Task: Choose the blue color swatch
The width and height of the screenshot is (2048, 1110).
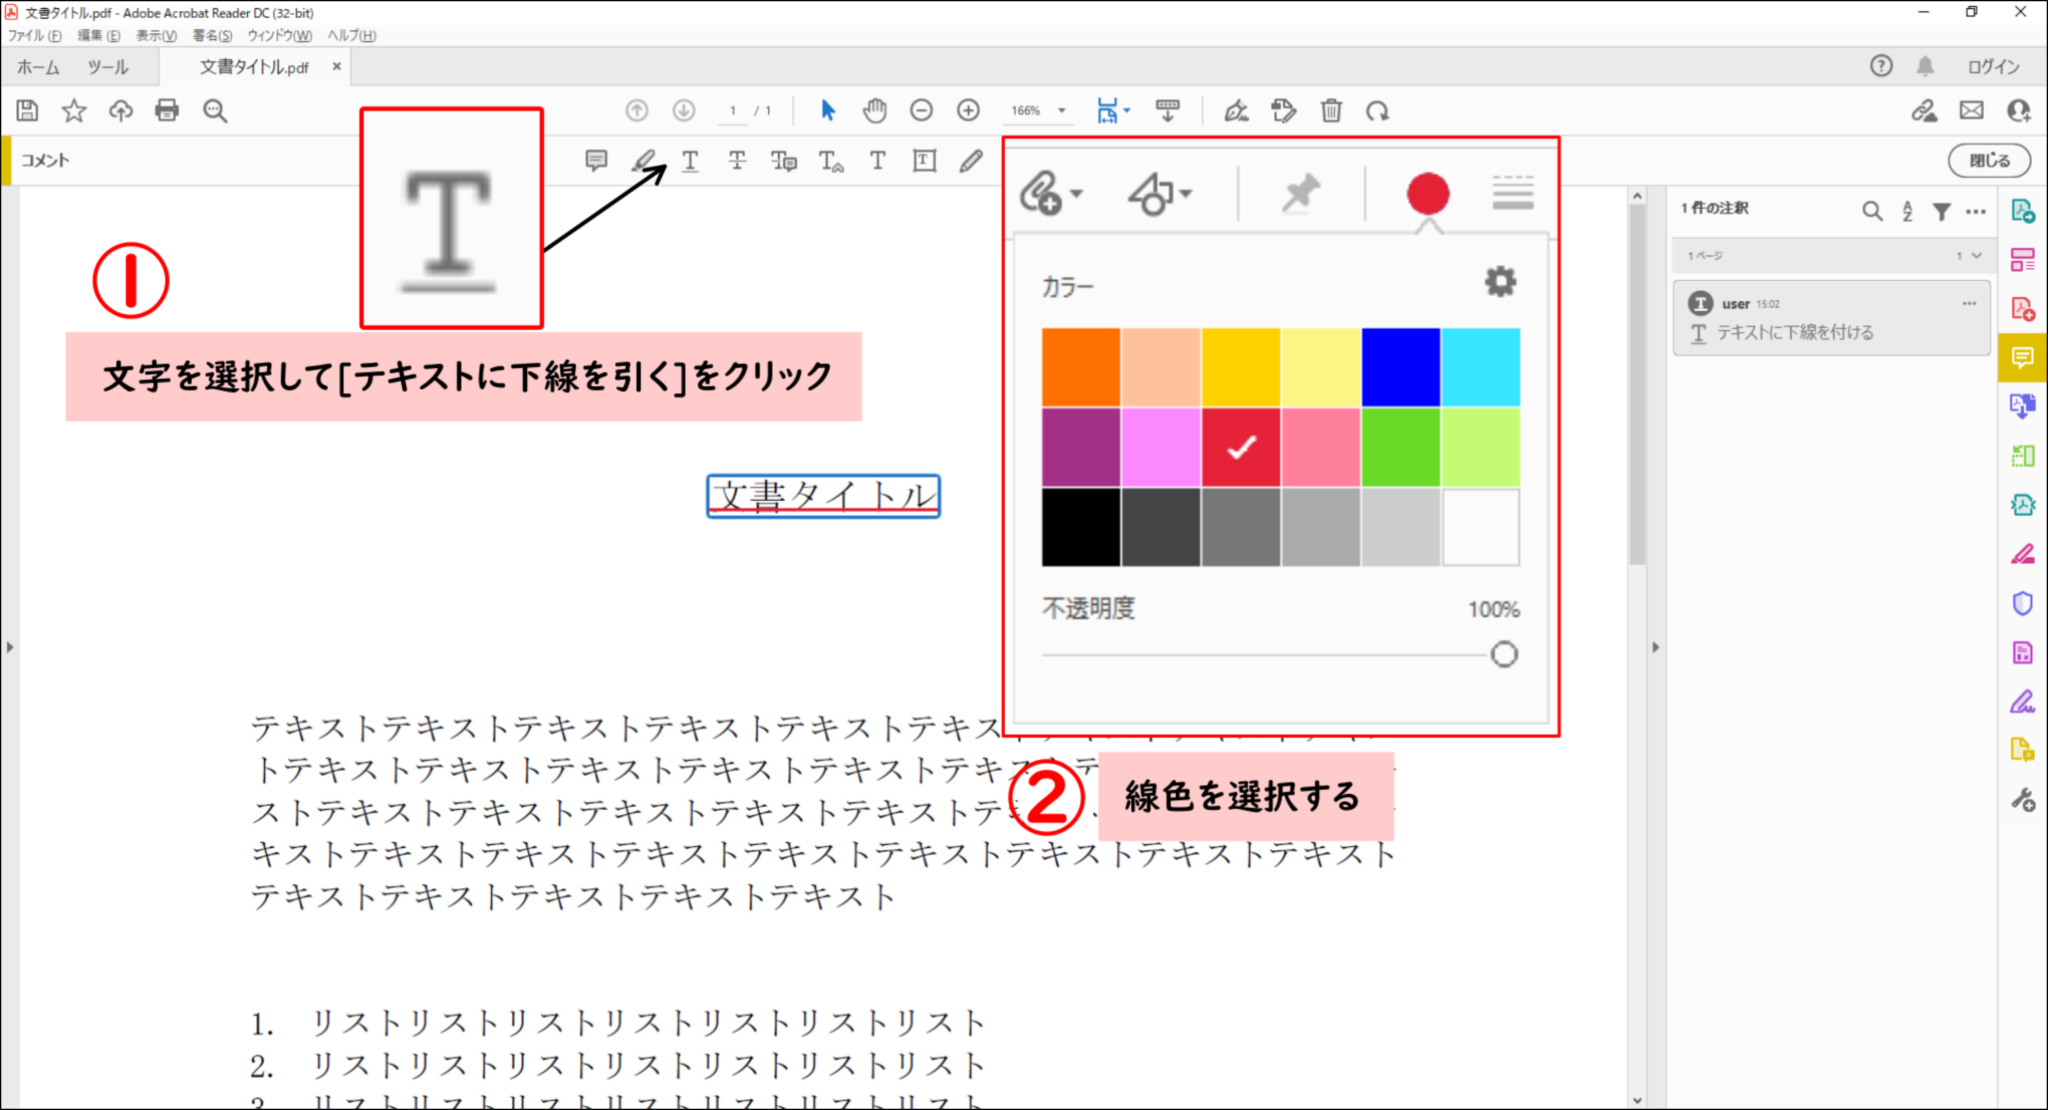Action: [1400, 367]
